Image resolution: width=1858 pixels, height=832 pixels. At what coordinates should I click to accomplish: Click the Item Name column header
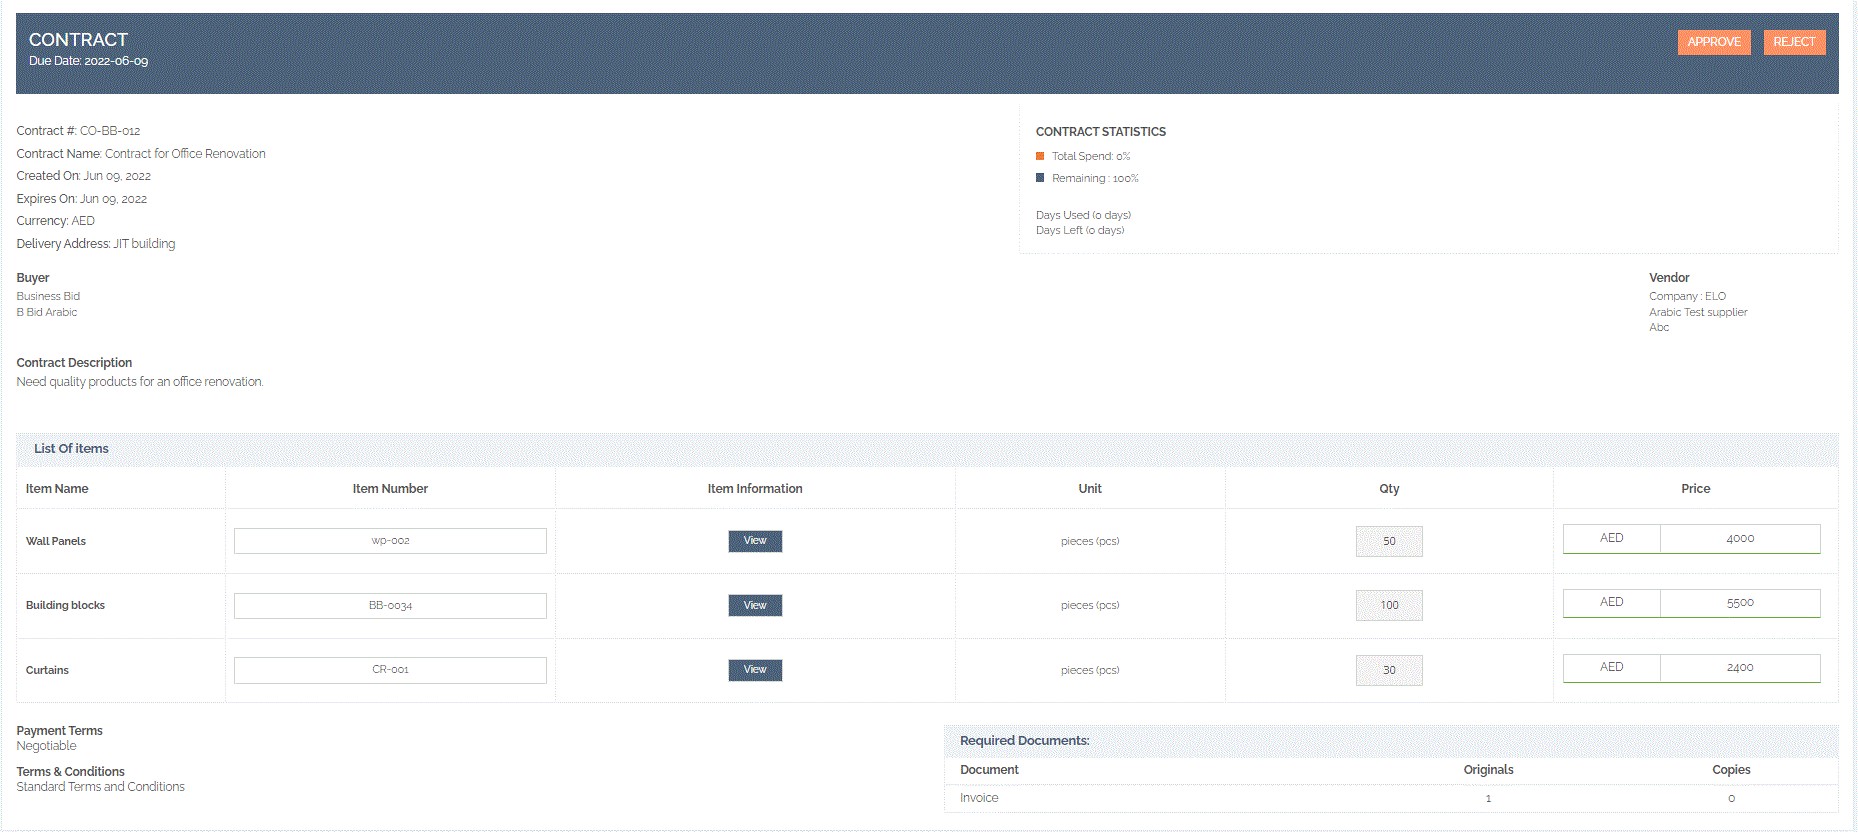[x=57, y=489]
